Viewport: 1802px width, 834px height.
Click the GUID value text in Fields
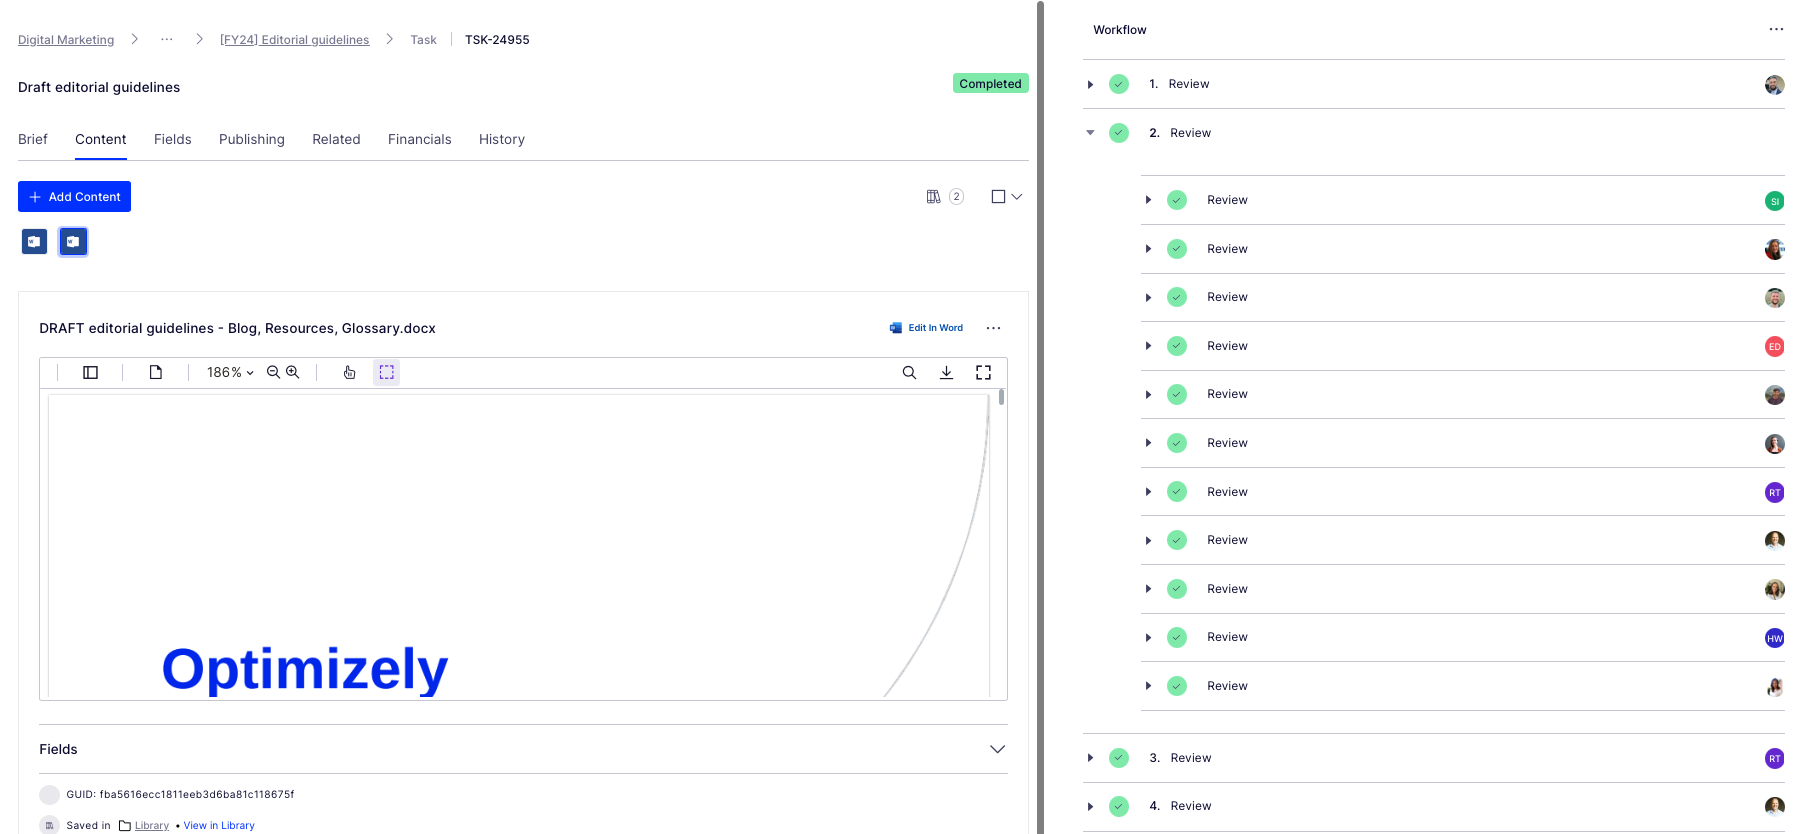[x=197, y=795]
